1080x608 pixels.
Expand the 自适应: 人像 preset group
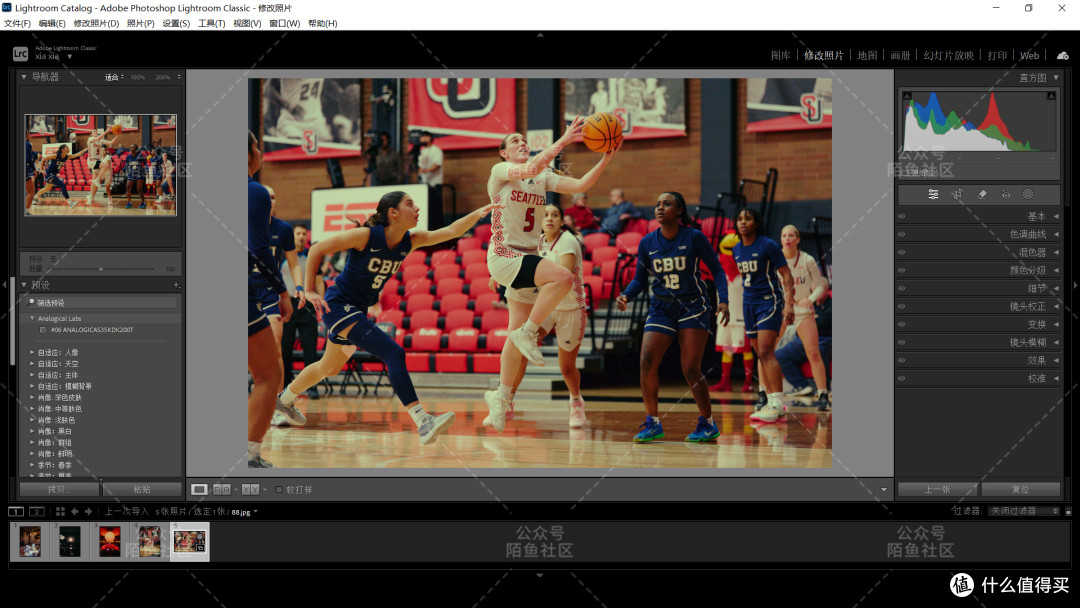[x=32, y=352]
